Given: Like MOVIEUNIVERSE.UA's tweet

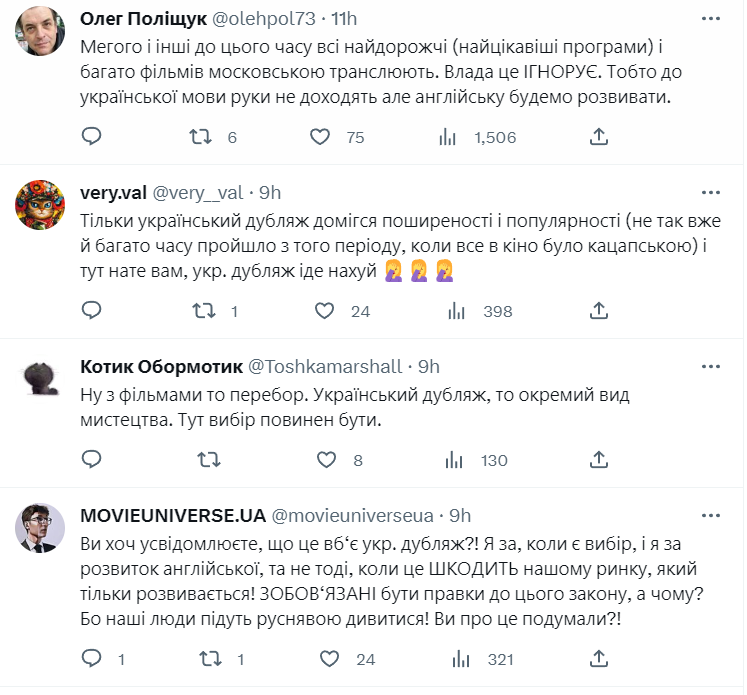Looking at the screenshot, I should click(324, 659).
